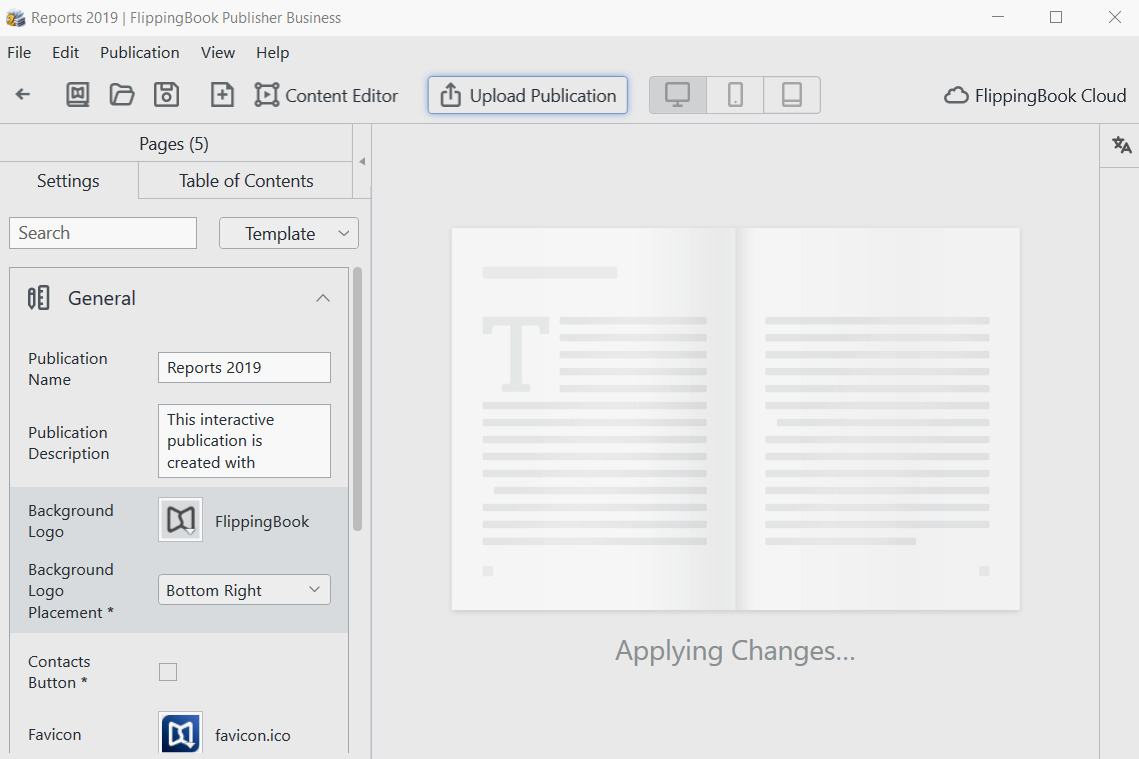Viewport: 1139px width, 759px height.
Task: Click the General section ruler icon
Action: (x=38, y=298)
